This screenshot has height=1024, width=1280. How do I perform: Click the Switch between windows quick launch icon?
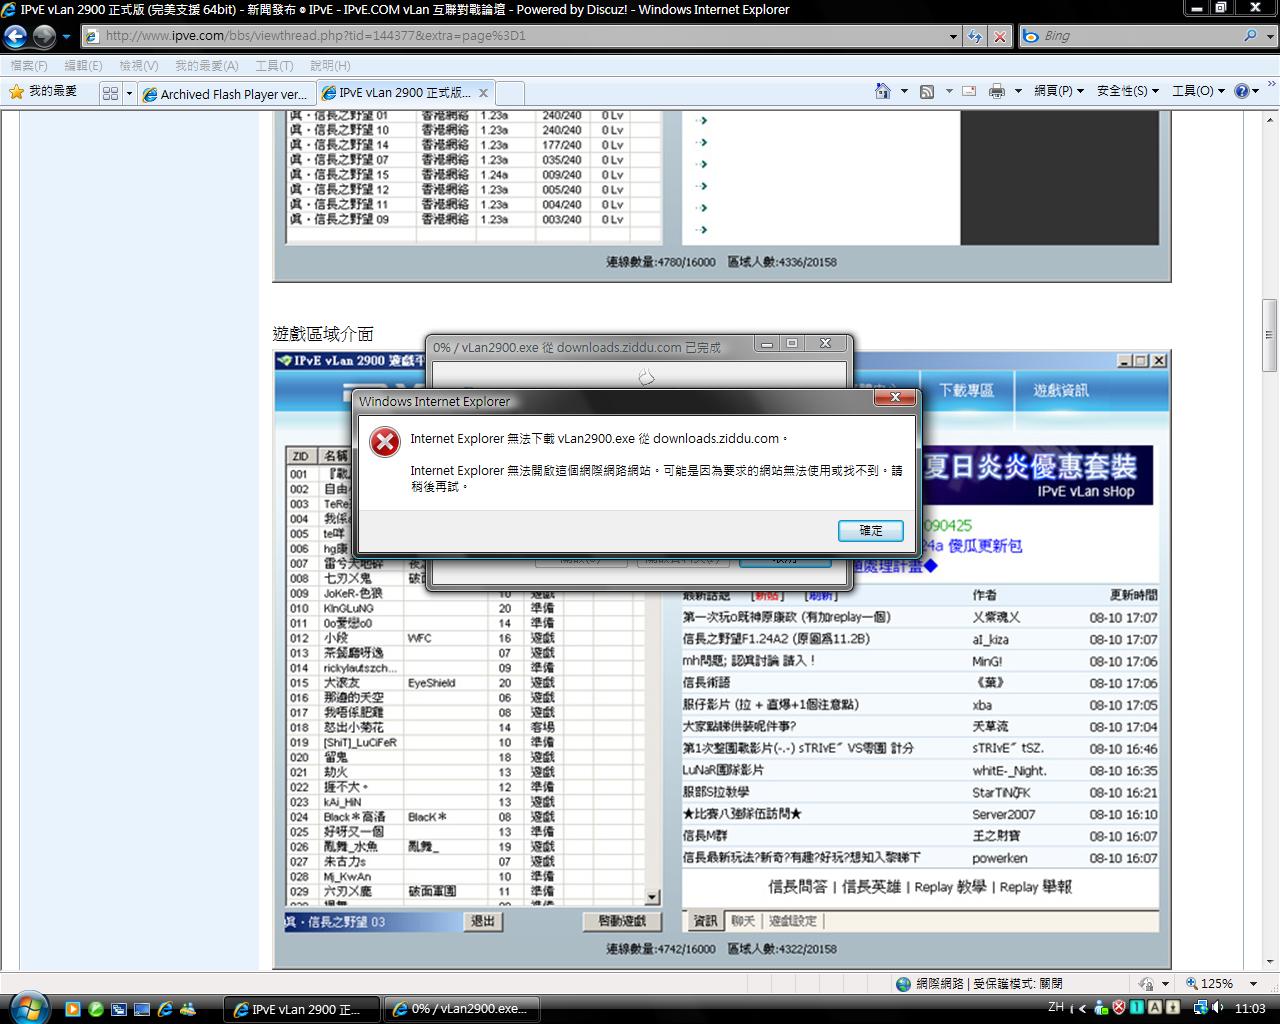pos(118,1009)
